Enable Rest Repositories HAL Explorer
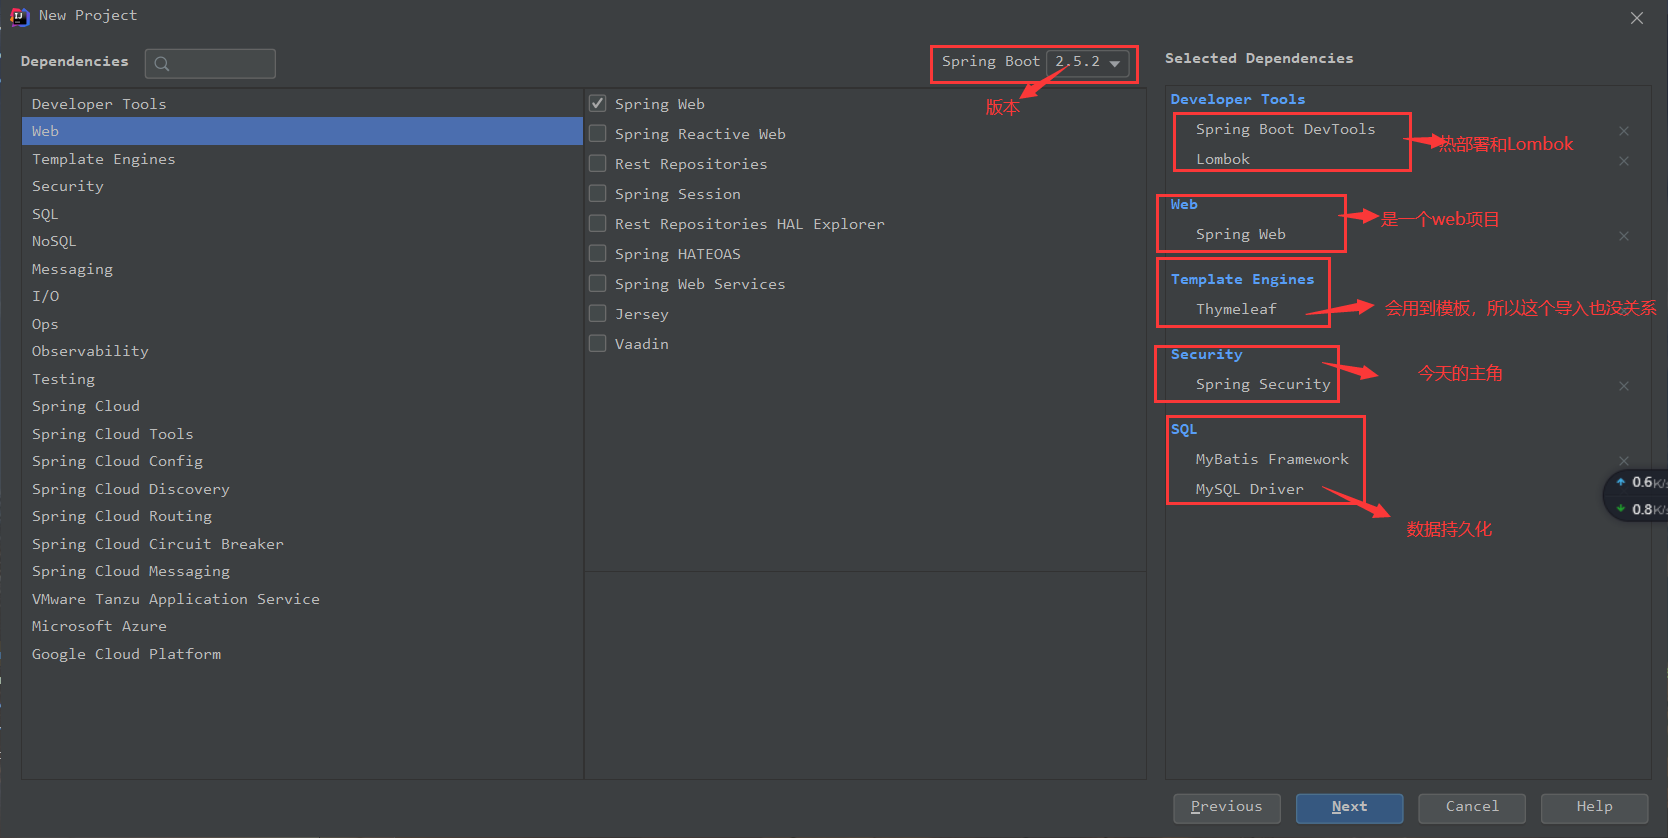This screenshot has height=838, width=1668. click(597, 224)
